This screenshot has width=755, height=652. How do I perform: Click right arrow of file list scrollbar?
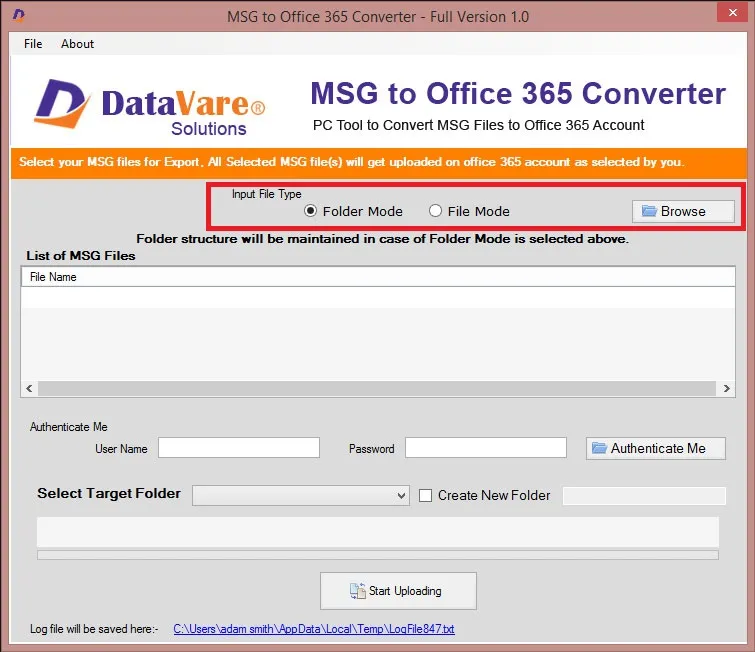pos(726,388)
